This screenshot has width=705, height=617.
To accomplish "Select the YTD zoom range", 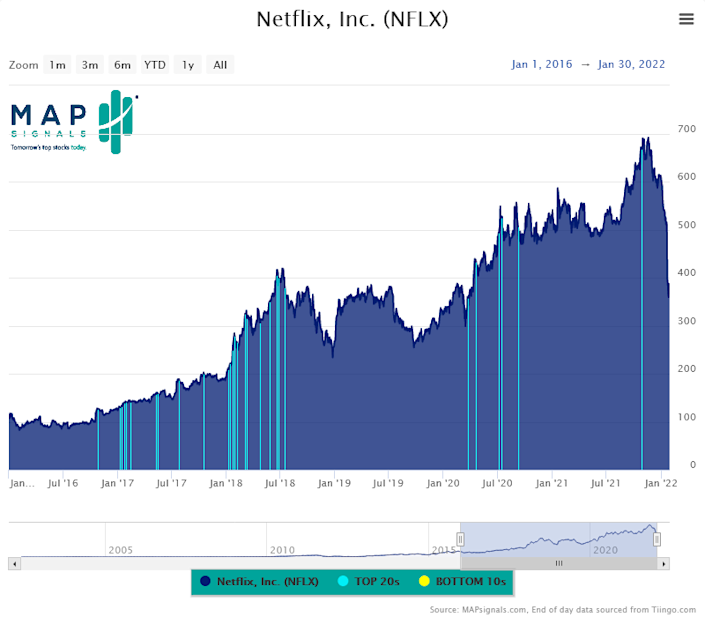I will tap(155, 65).
